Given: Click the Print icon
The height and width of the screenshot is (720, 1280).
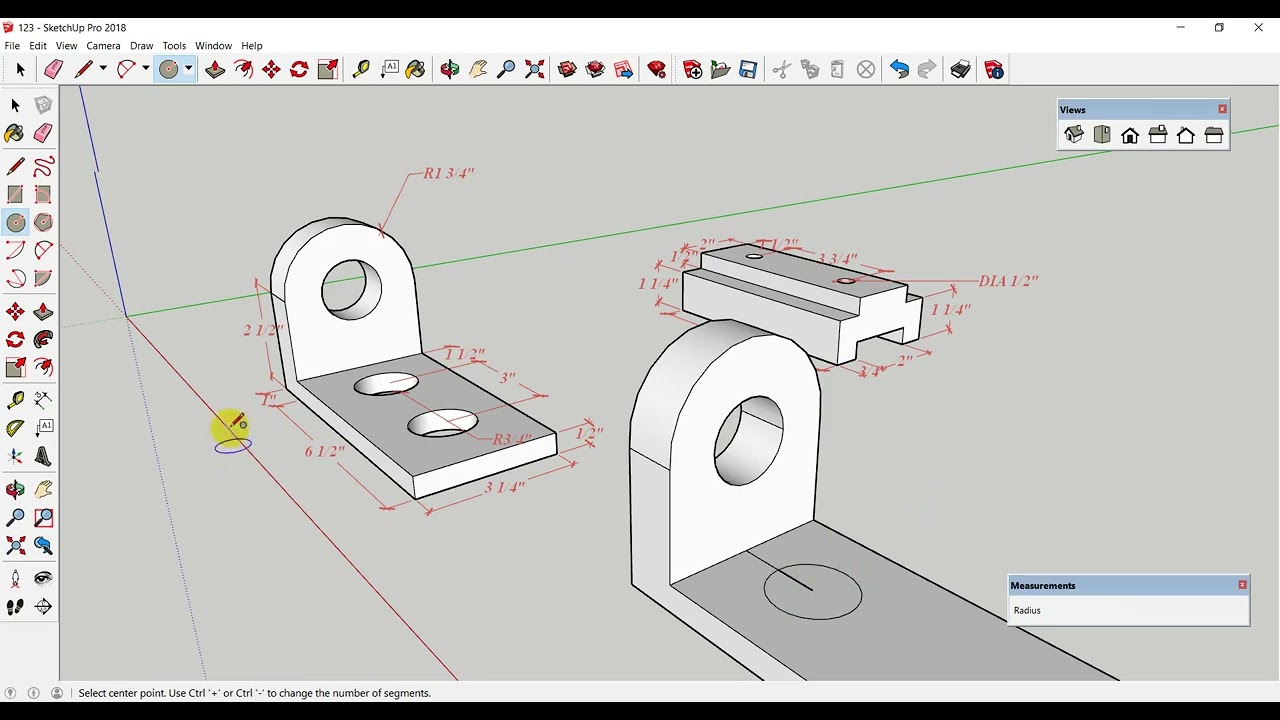Looking at the screenshot, I should [961, 69].
